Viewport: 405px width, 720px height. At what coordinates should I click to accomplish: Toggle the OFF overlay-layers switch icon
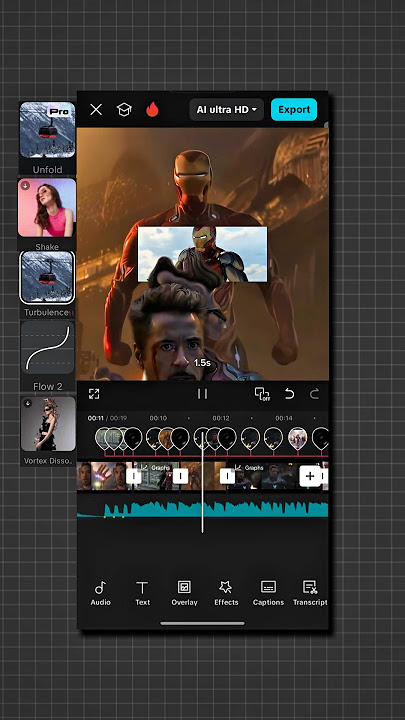pos(262,394)
